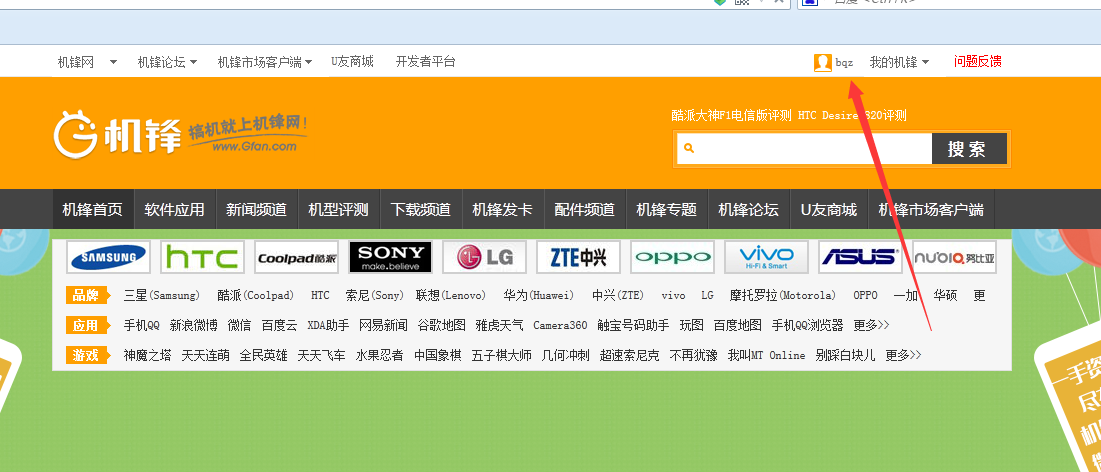
Task: Expand 更多>> in the games row
Action: [904, 355]
